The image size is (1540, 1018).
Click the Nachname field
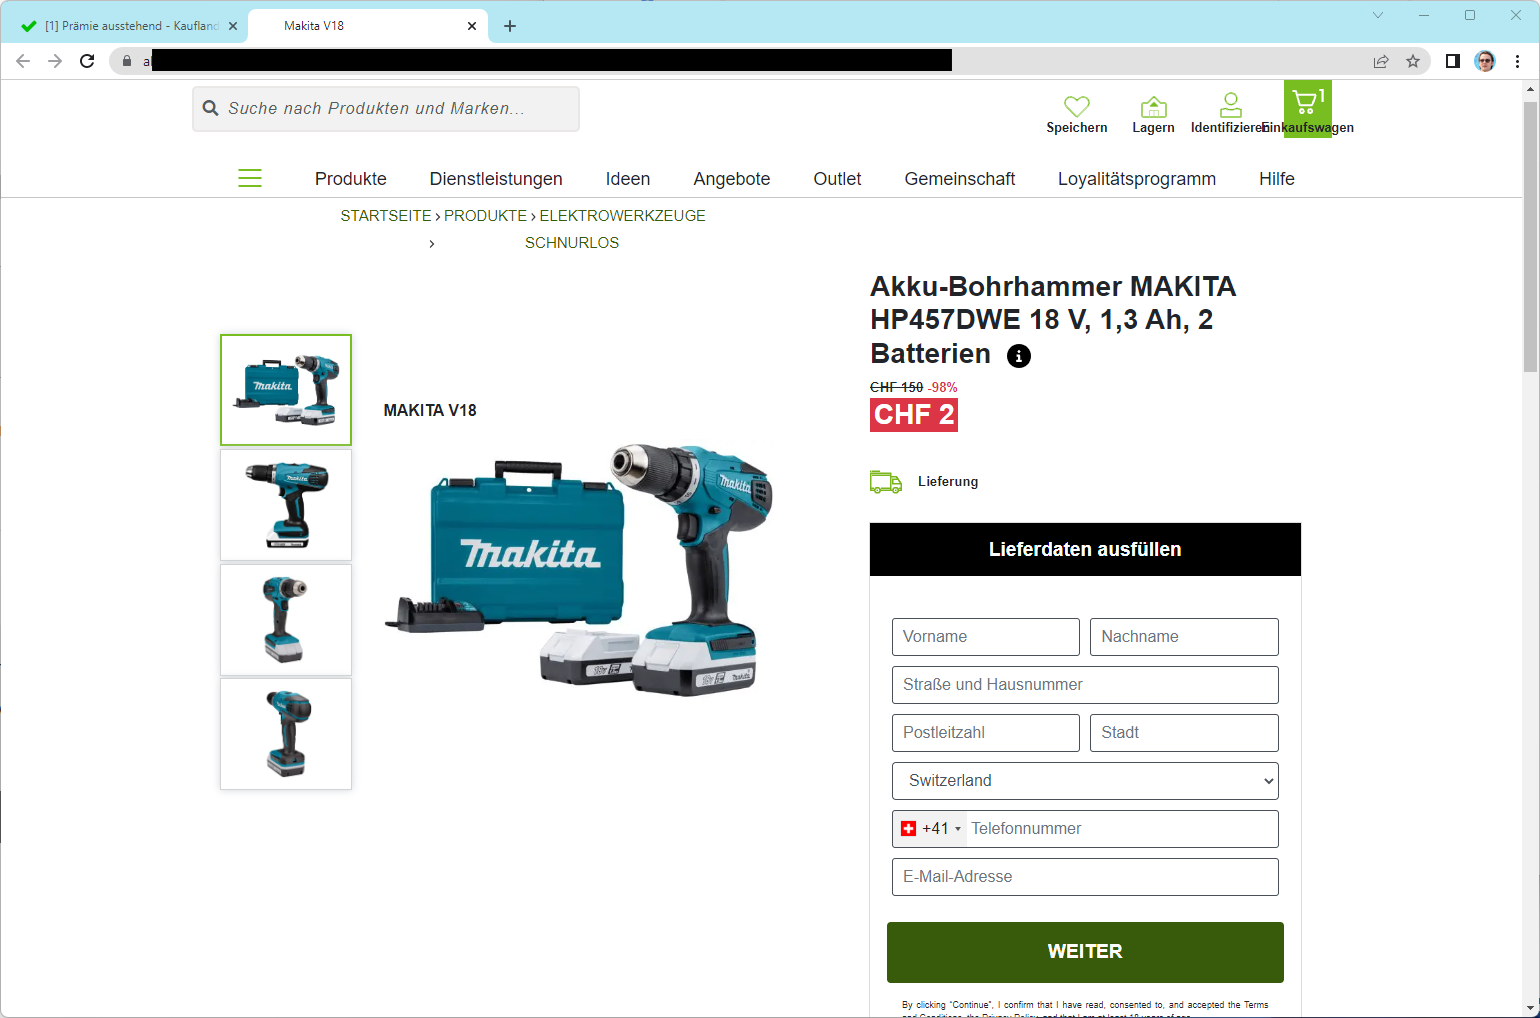(1184, 637)
